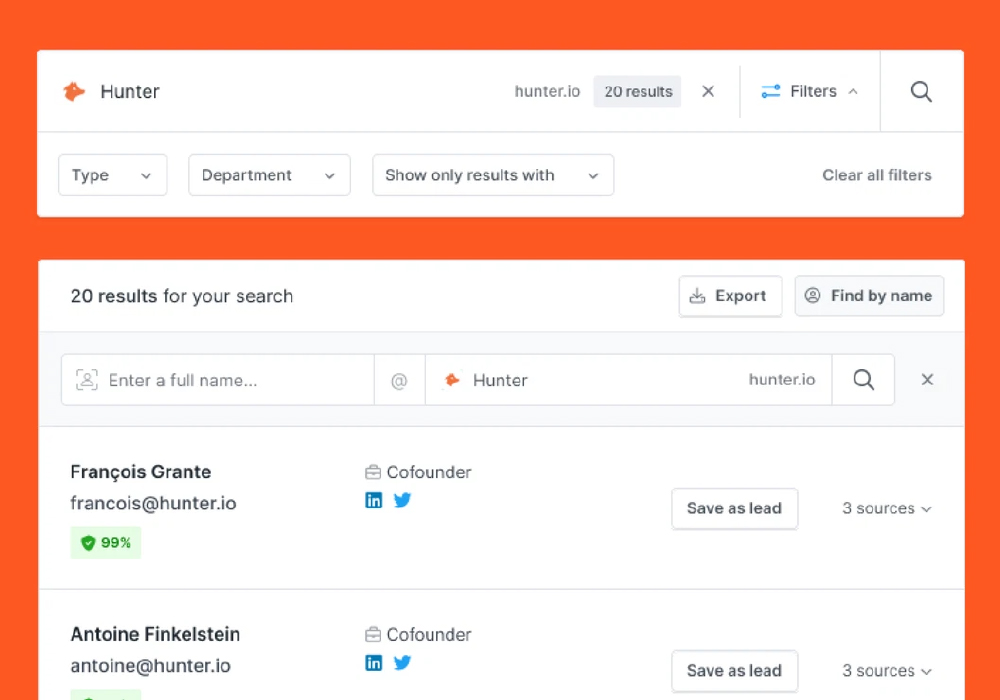Click the 'Find by name' button
This screenshot has width=1000, height=700.
[869, 296]
